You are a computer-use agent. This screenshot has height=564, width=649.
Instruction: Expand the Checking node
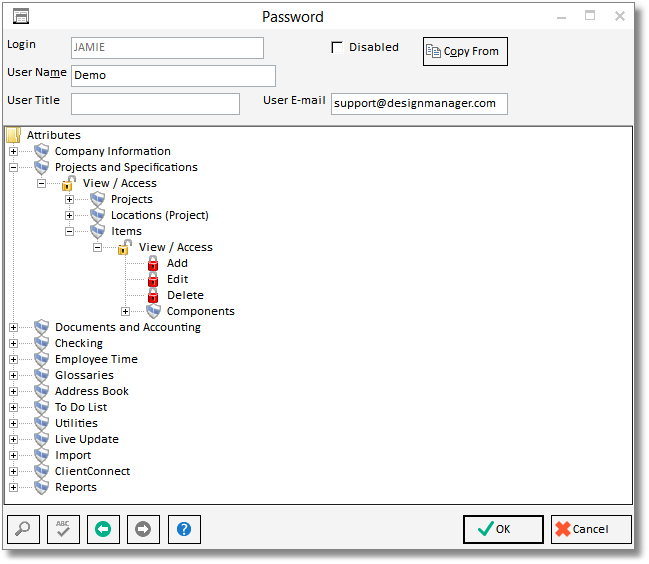point(13,344)
